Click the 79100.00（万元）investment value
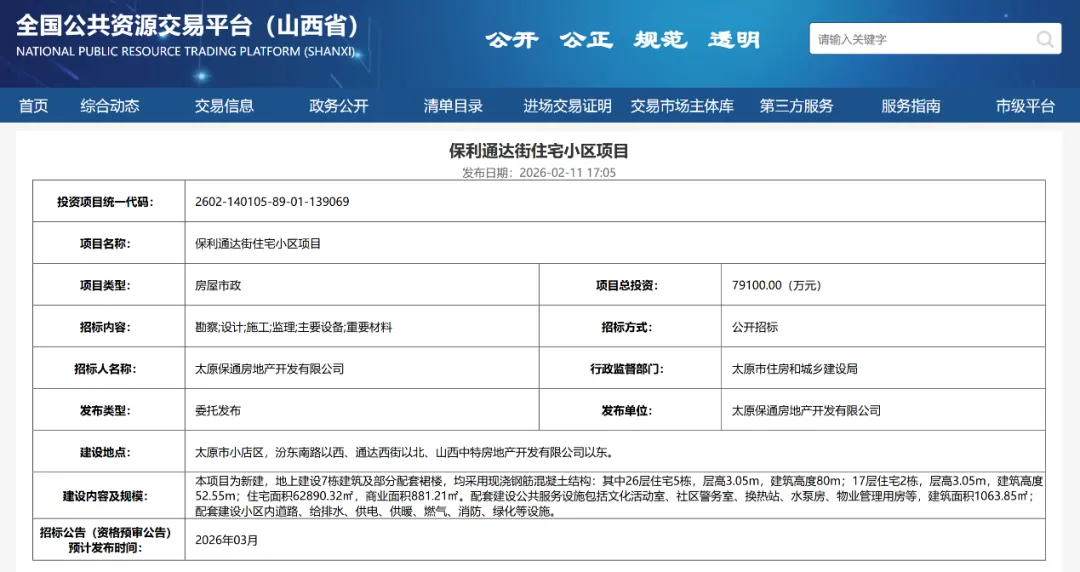The height and width of the screenshot is (572, 1080). tap(776, 285)
